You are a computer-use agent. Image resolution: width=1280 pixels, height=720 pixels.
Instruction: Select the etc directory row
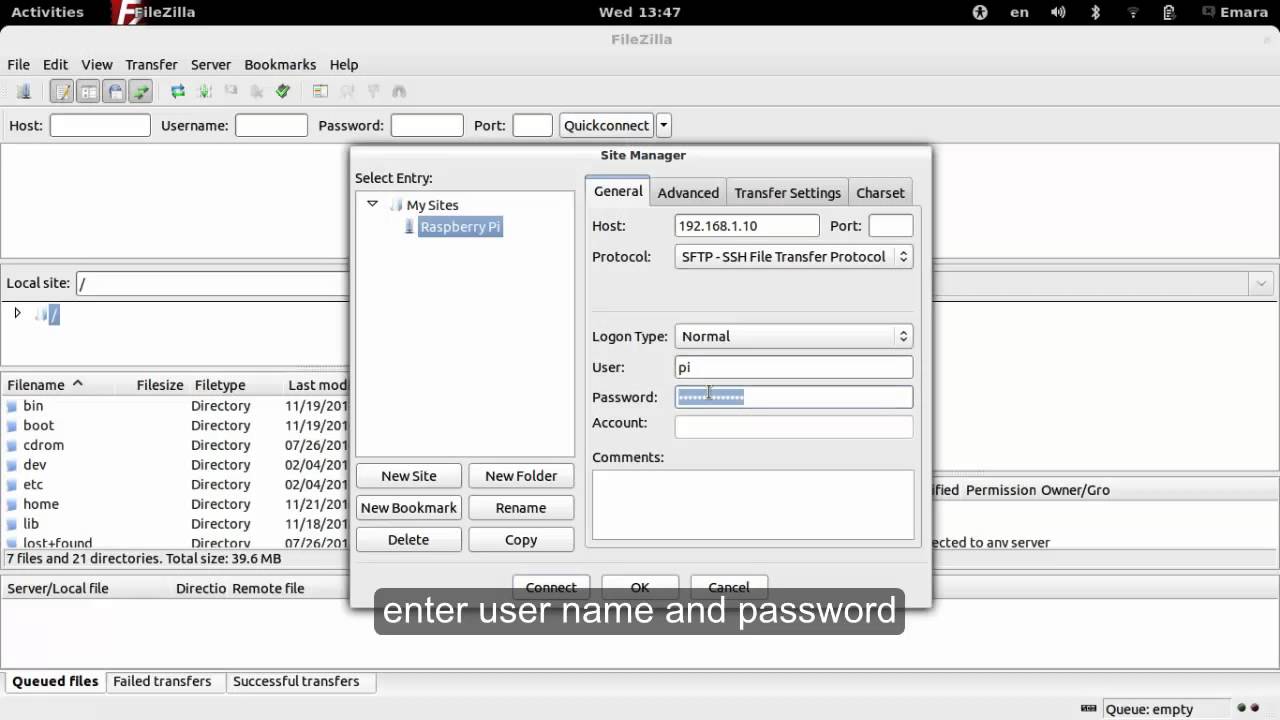[175, 485]
